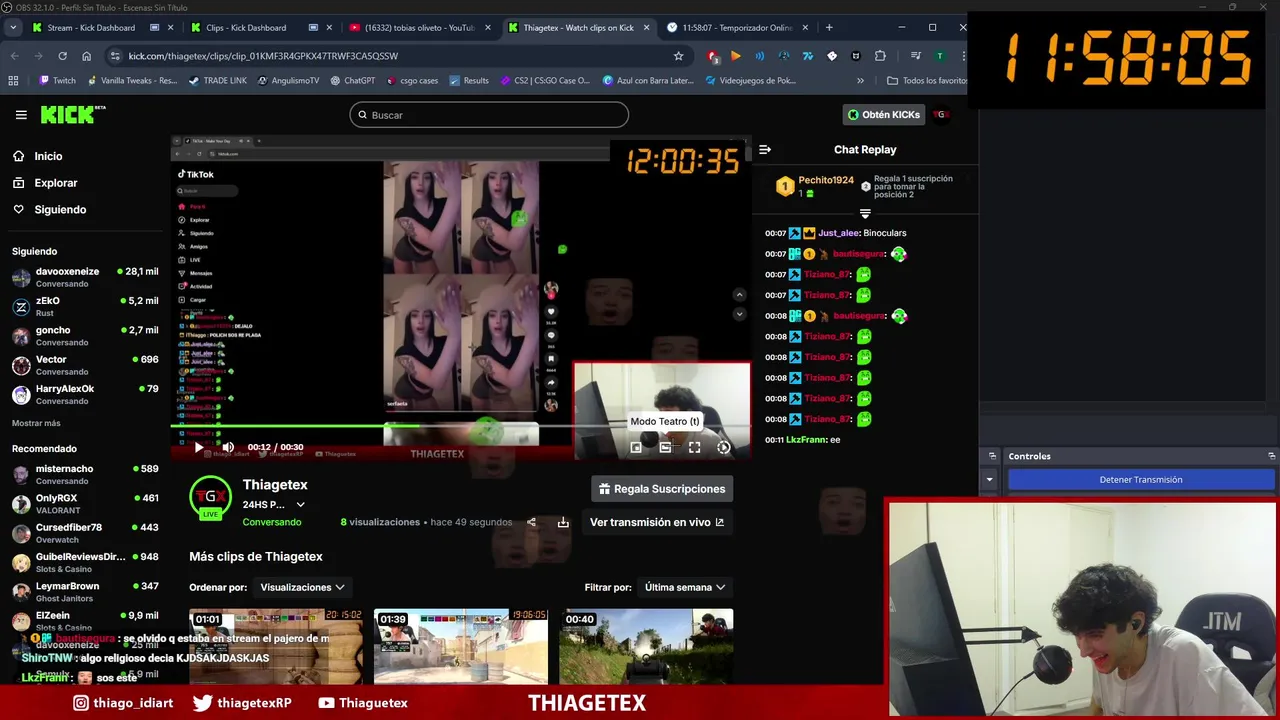The width and height of the screenshot is (1280, 720).
Task: Open the user profile avatar menu
Action: click(940, 115)
